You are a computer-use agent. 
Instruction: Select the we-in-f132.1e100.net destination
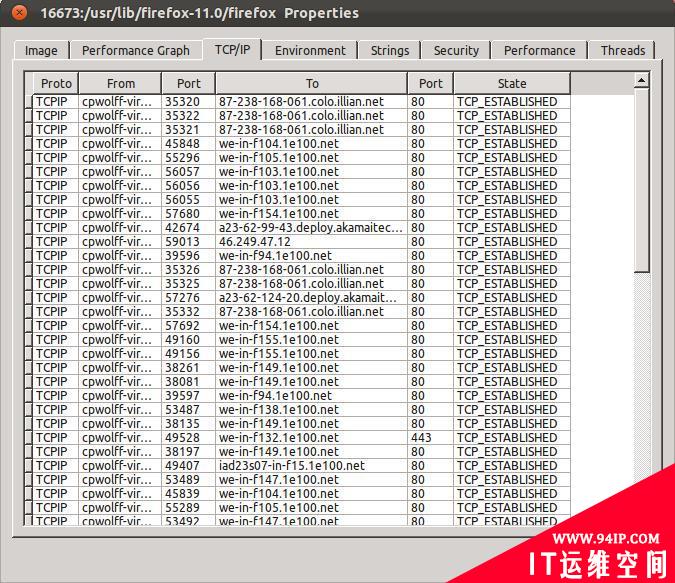[x=311, y=437]
